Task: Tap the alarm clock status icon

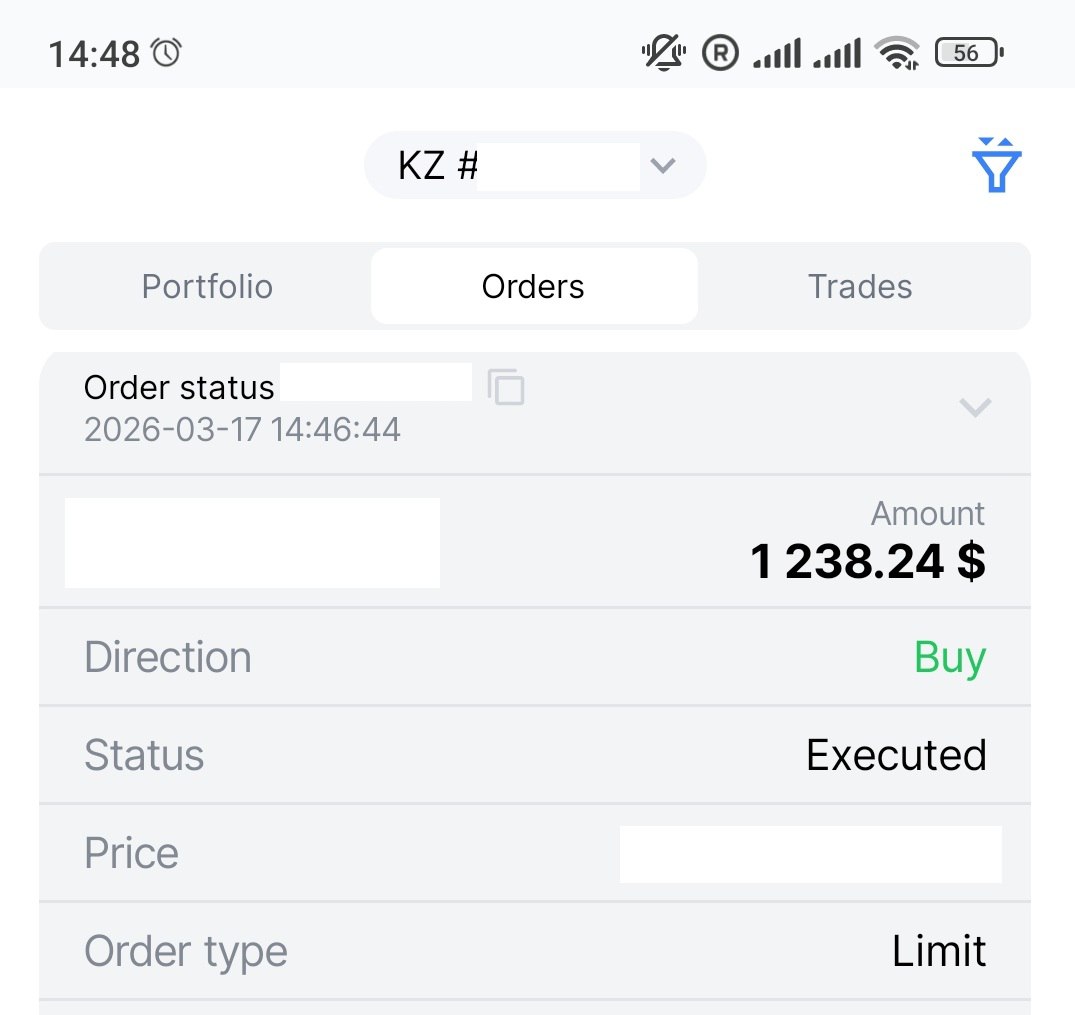Action: pyautogui.click(x=166, y=52)
